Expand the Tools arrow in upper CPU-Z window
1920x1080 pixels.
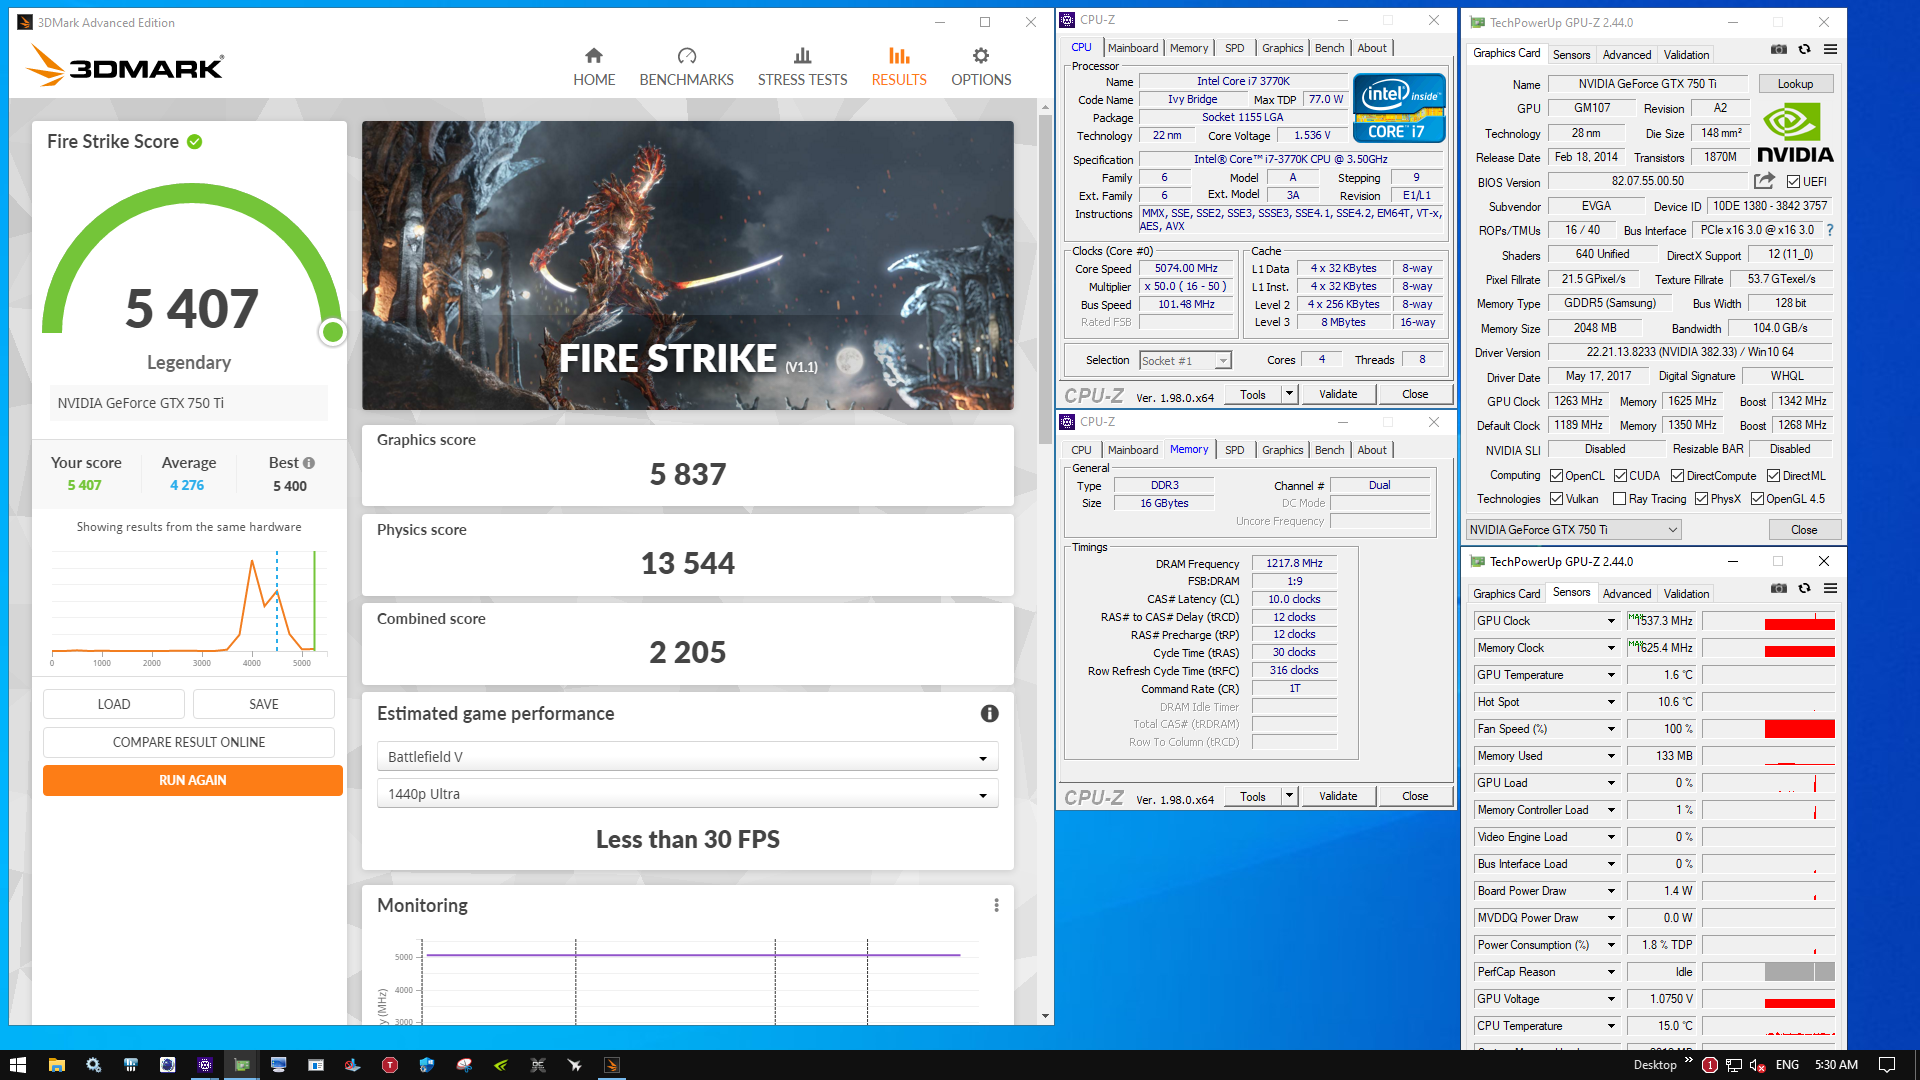click(x=1289, y=394)
